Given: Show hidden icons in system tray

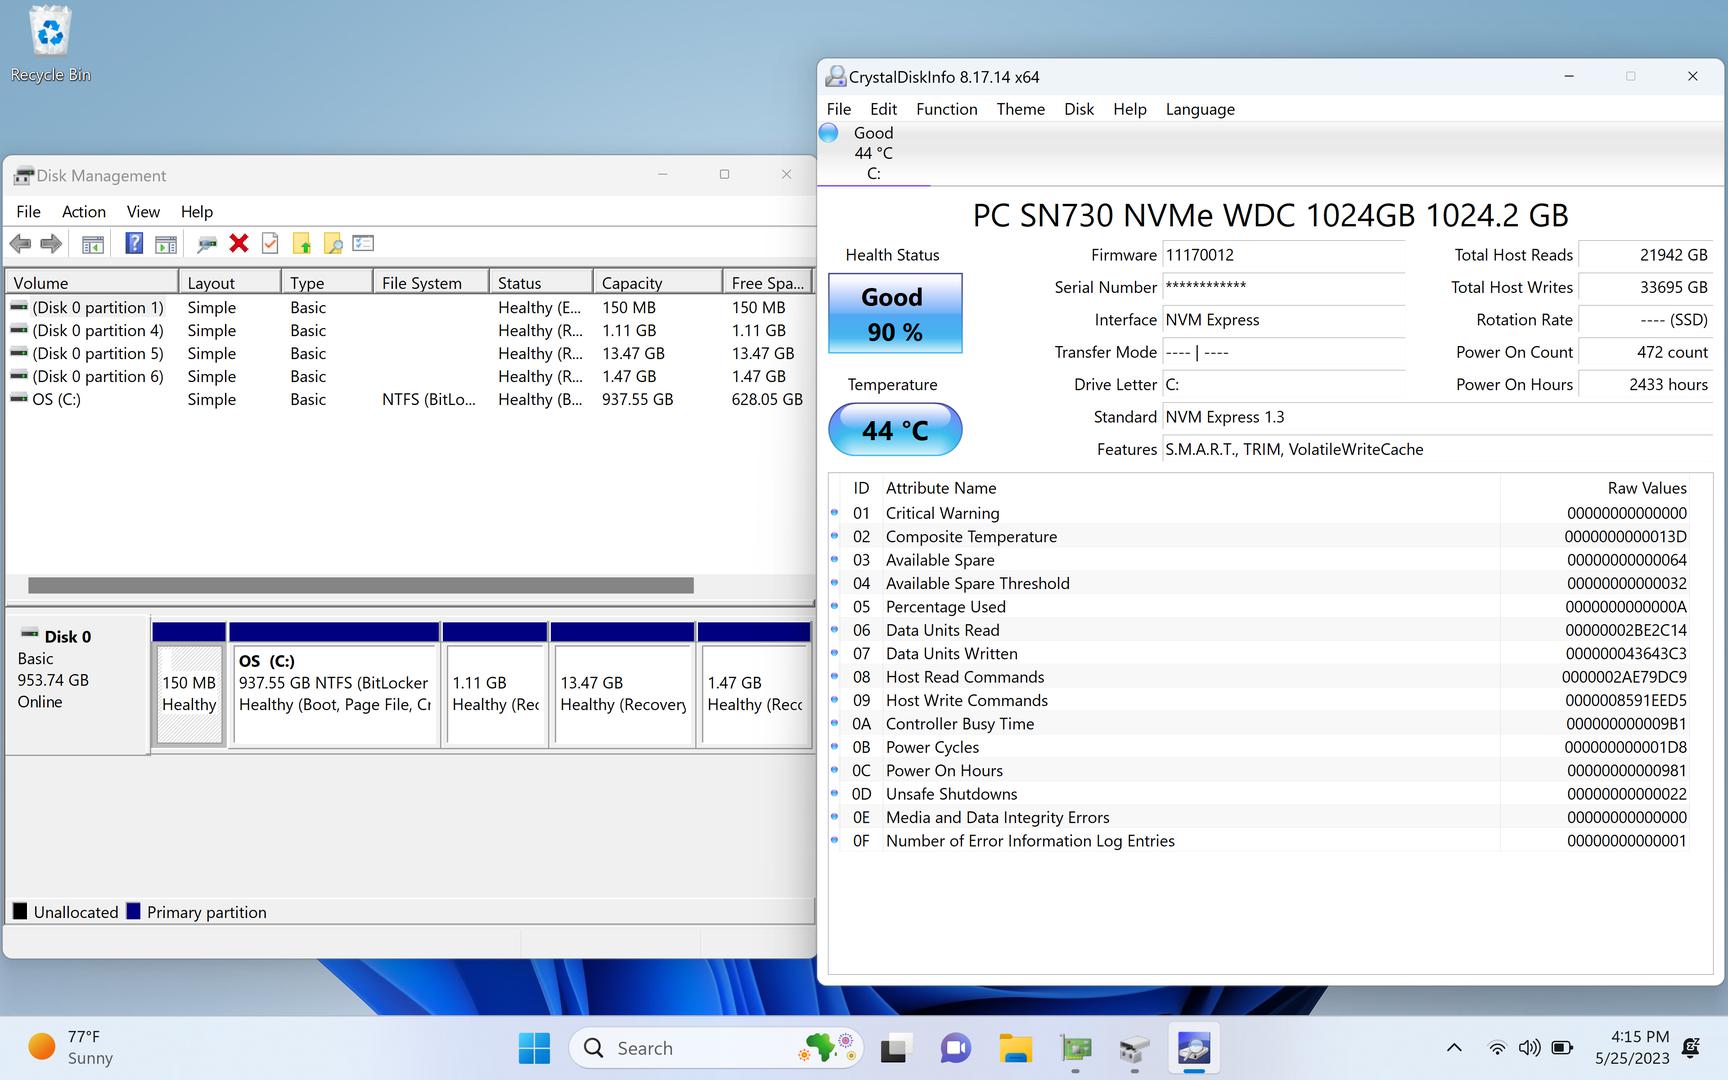Looking at the screenshot, I should tap(1454, 1048).
